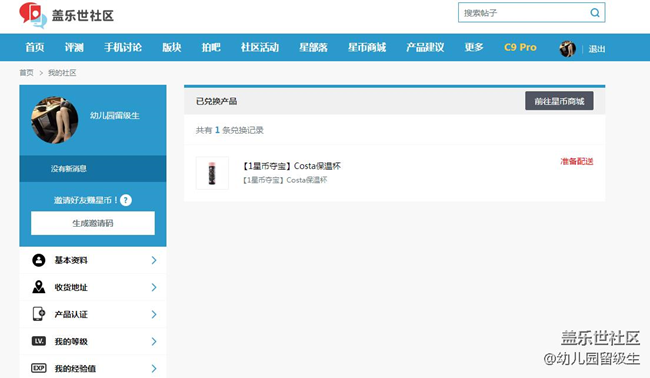The width and height of the screenshot is (650, 378).
Task: Open the 我的等级 menu entry
Action: tap(93, 341)
